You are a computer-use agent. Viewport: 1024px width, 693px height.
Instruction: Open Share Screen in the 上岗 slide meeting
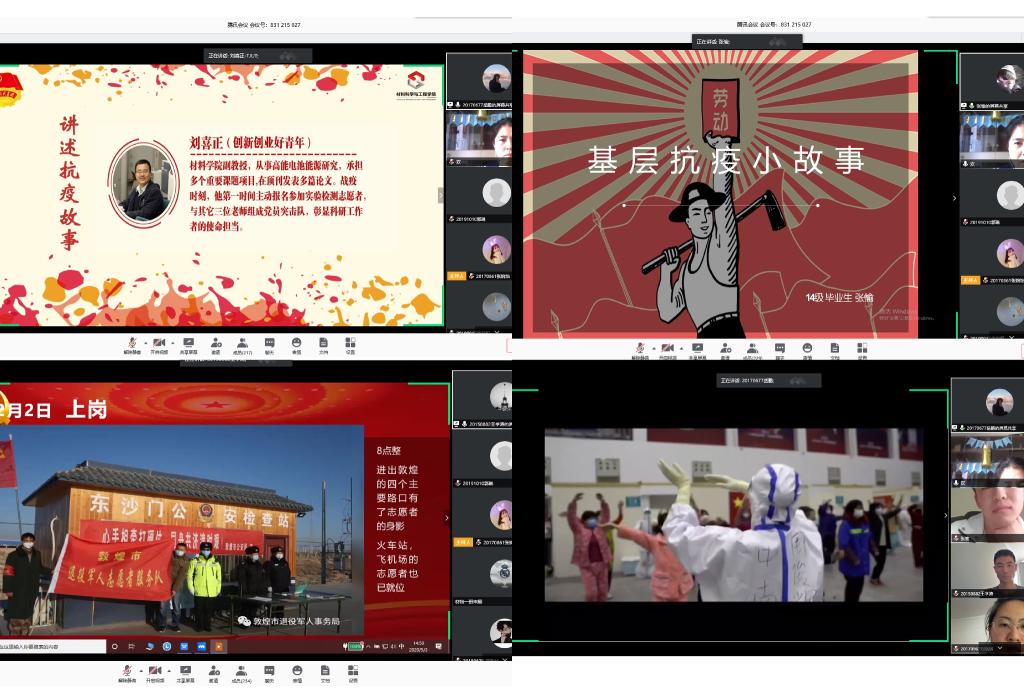click(185, 674)
